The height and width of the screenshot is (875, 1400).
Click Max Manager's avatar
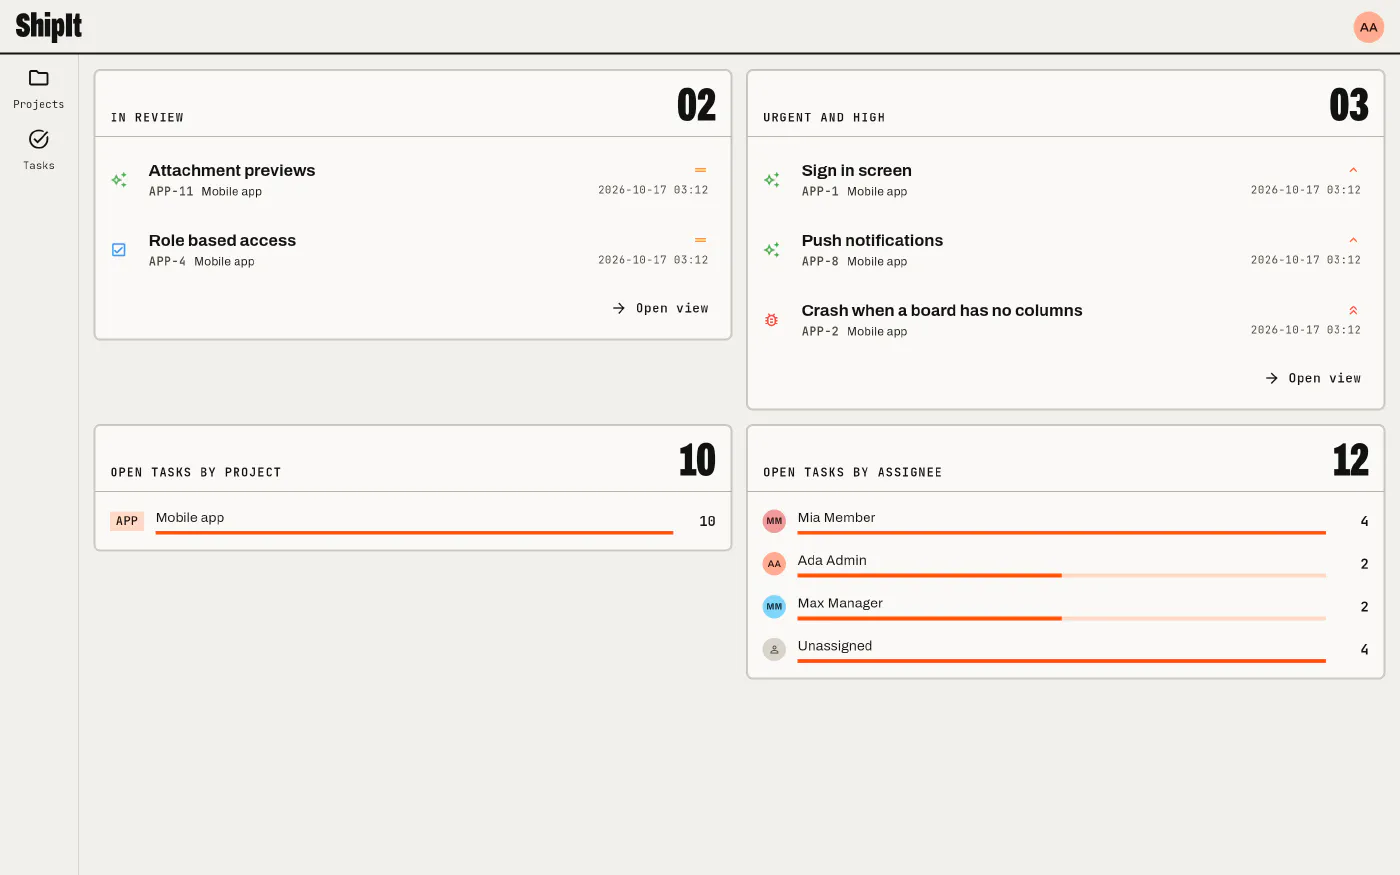tap(774, 606)
